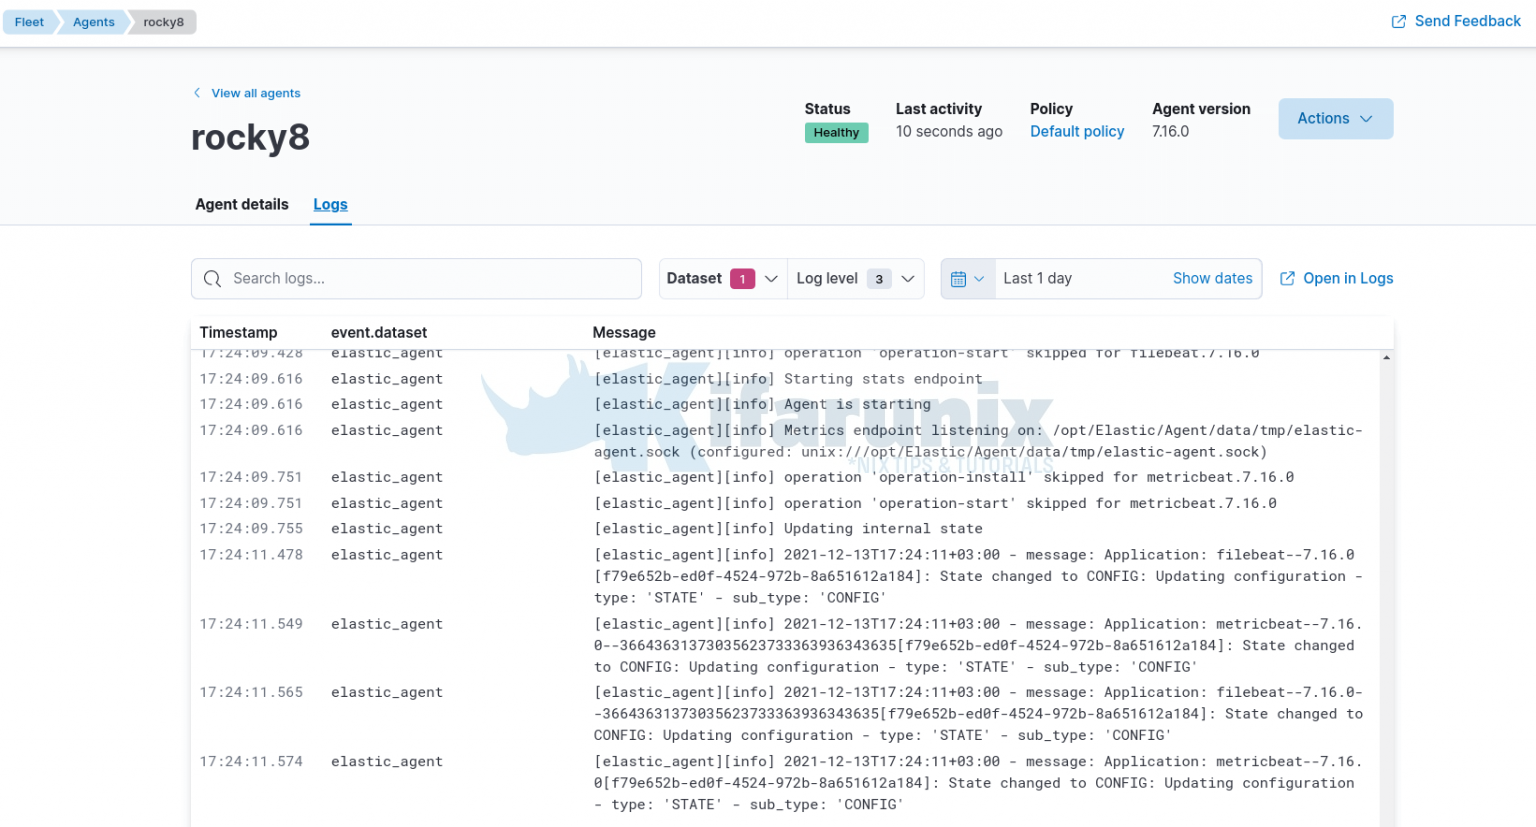Expand the Log level filter dropdown

(908, 279)
